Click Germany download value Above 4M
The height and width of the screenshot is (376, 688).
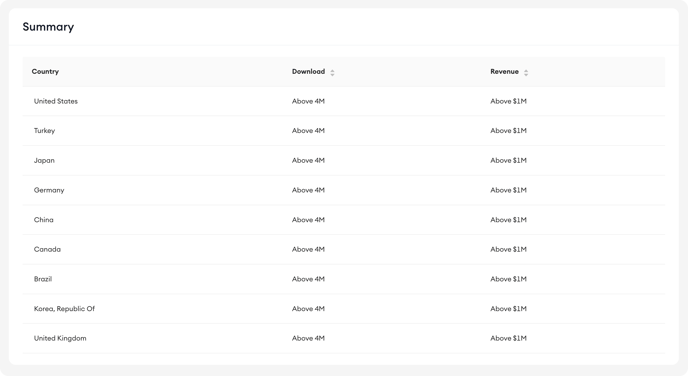pyautogui.click(x=308, y=190)
